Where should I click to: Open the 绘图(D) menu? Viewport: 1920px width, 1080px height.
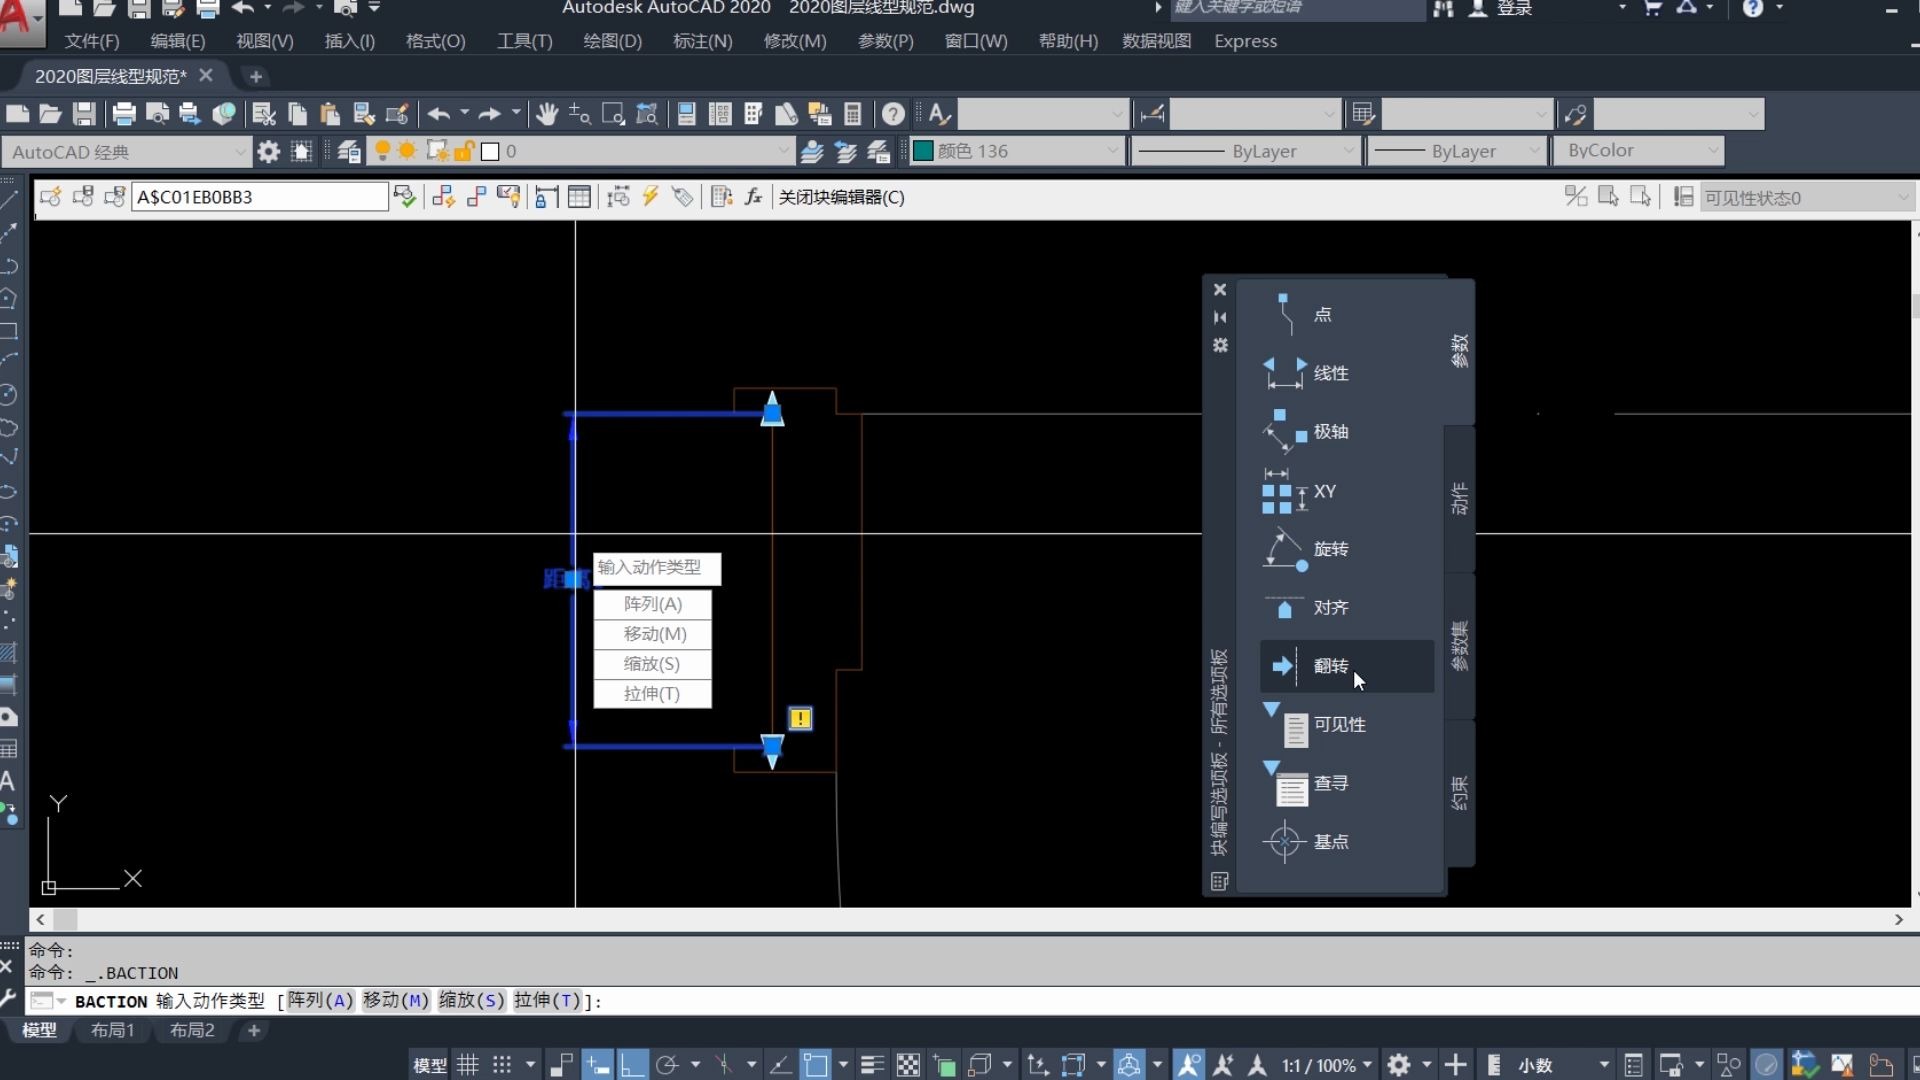tap(612, 41)
